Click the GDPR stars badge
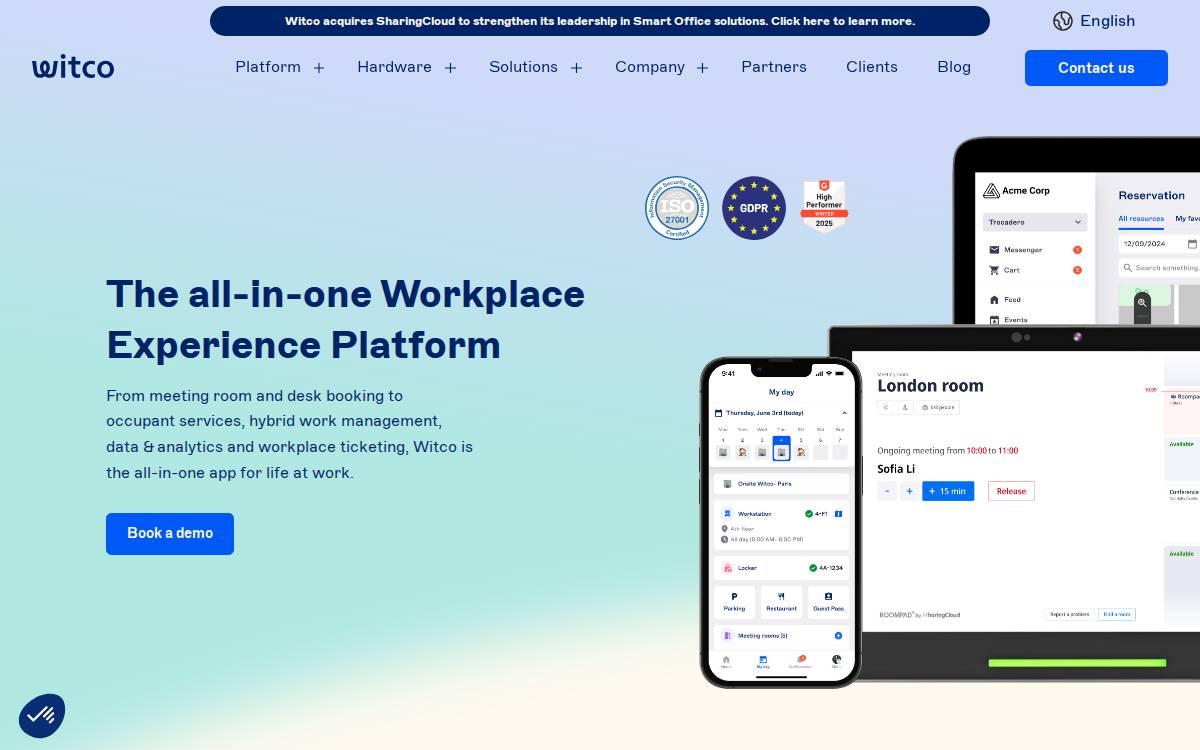 (x=754, y=208)
